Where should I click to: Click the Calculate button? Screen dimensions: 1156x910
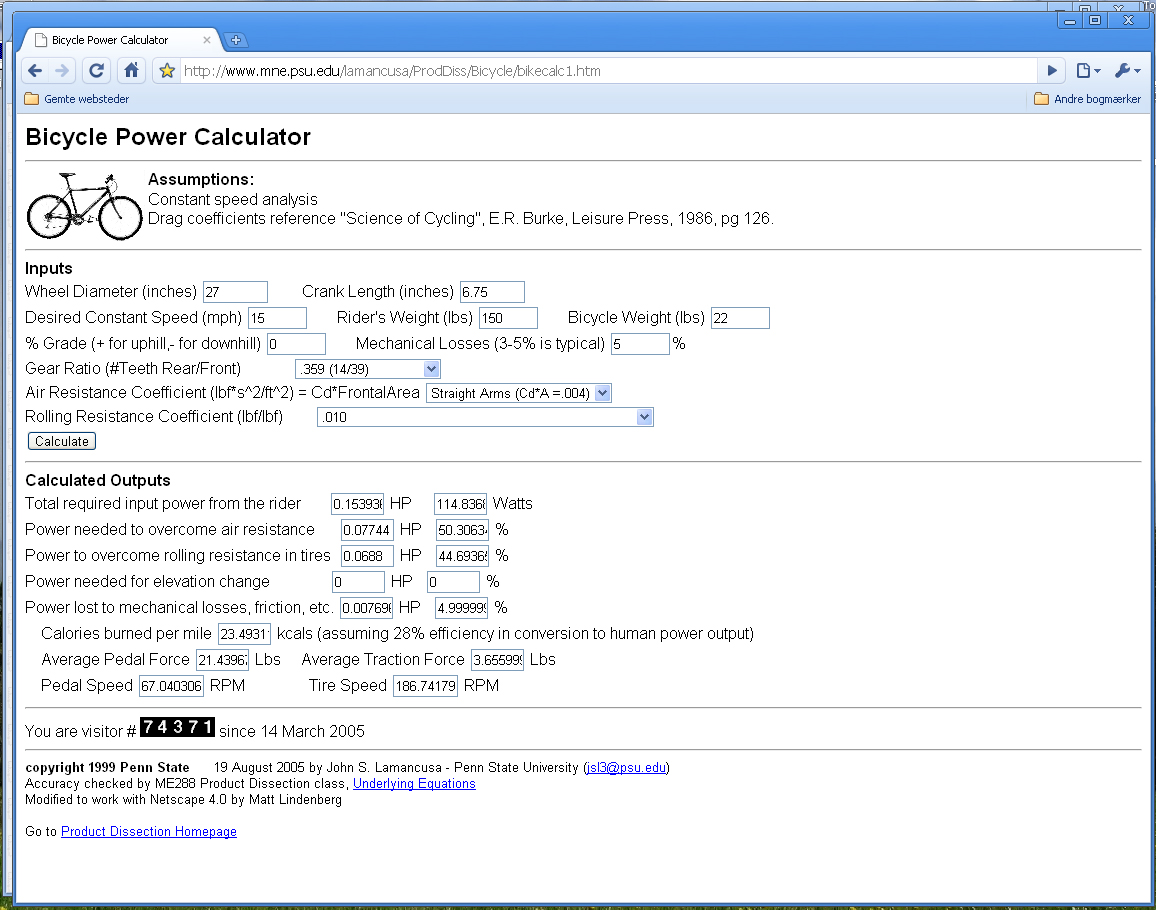coord(62,441)
